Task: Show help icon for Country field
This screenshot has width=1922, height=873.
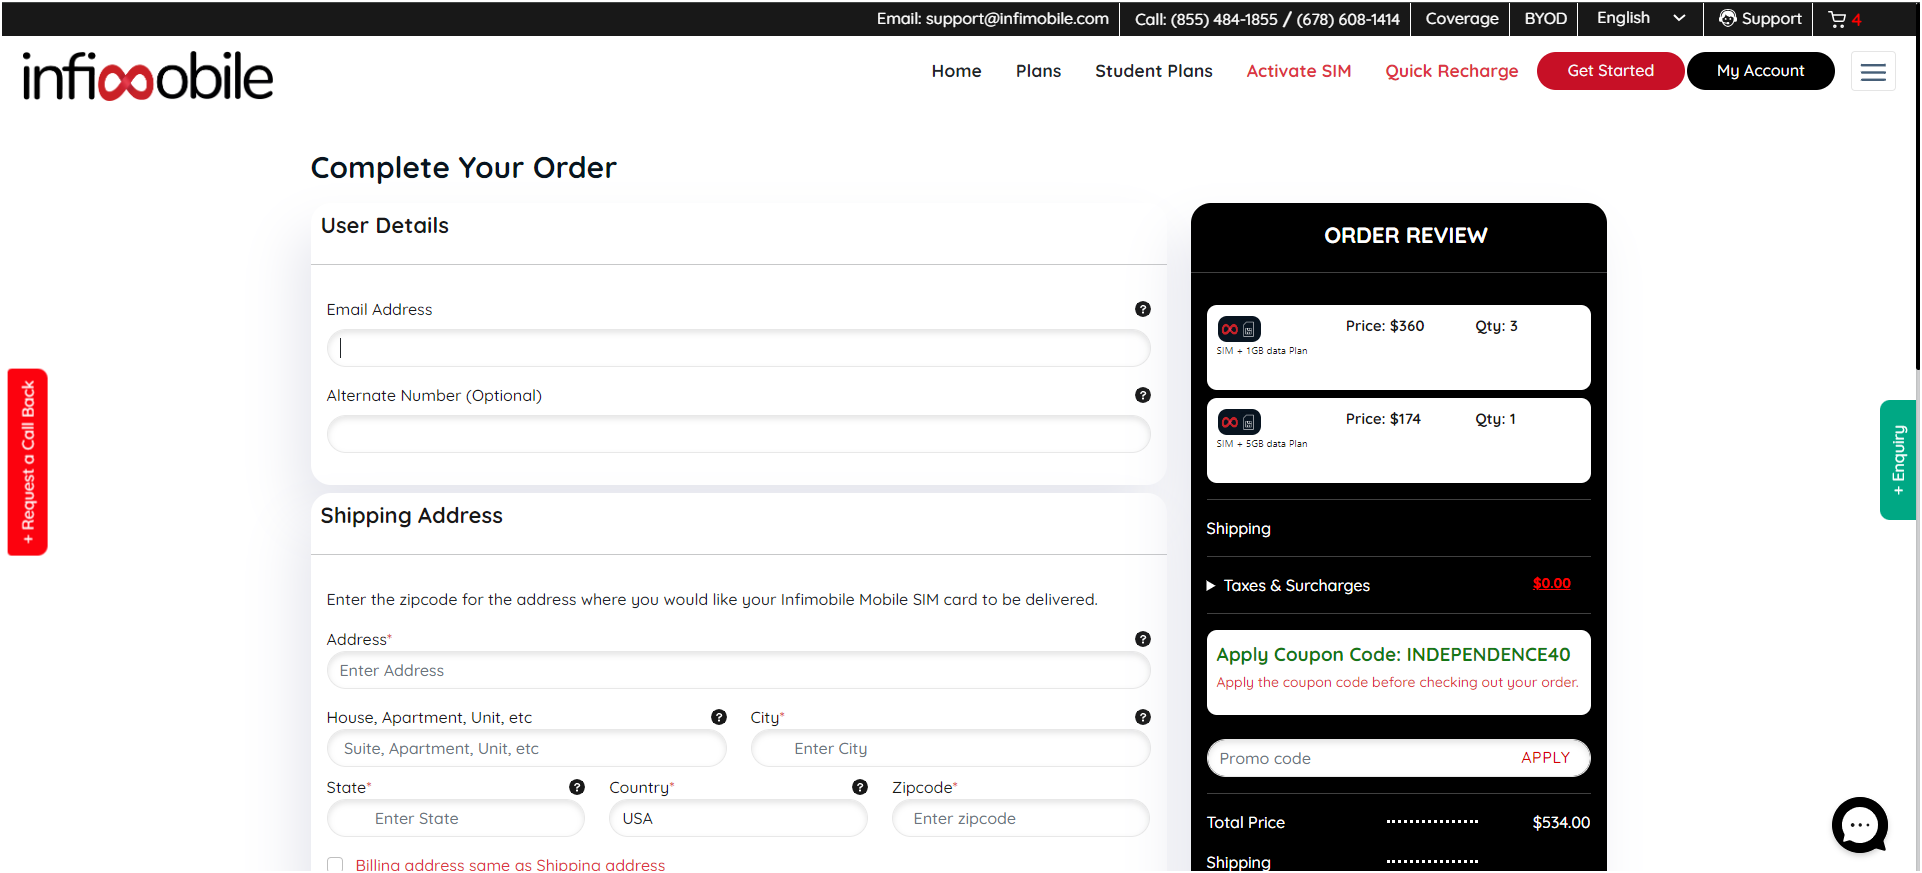Action: click(860, 787)
